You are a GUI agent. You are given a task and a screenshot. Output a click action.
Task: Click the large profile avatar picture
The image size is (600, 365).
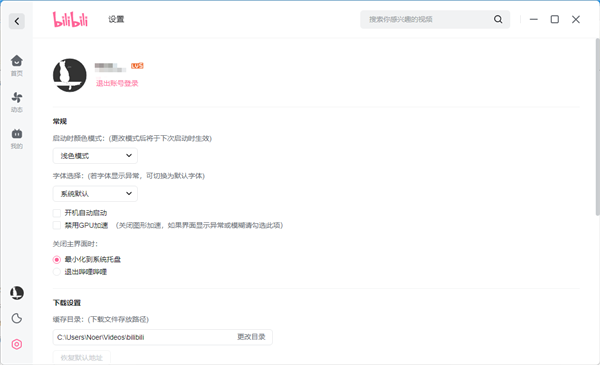(70, 75)
